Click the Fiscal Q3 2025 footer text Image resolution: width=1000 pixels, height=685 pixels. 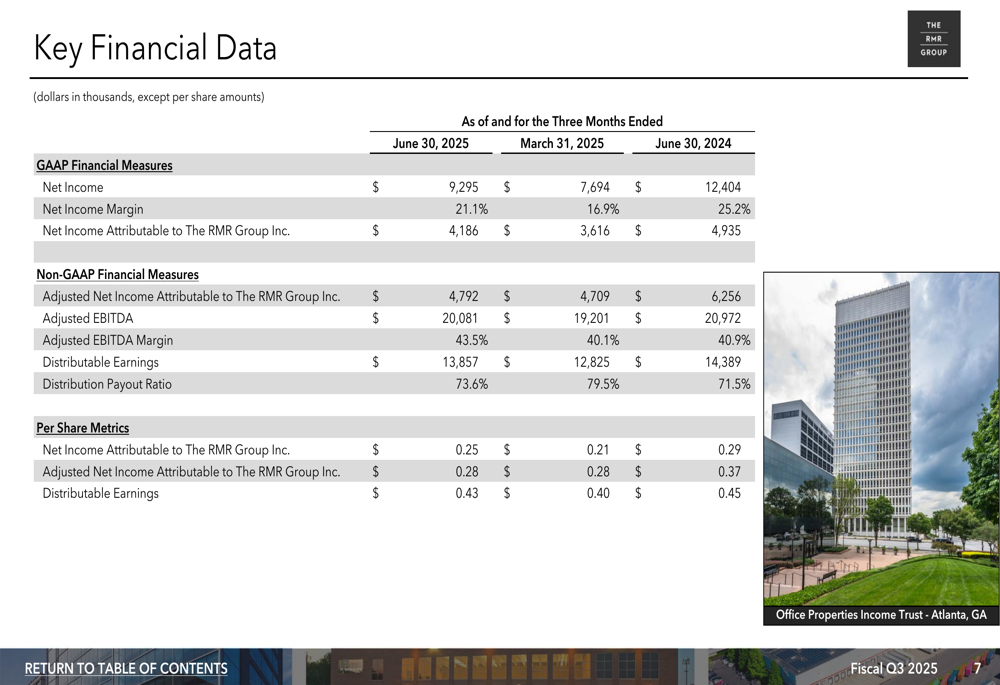894,668
